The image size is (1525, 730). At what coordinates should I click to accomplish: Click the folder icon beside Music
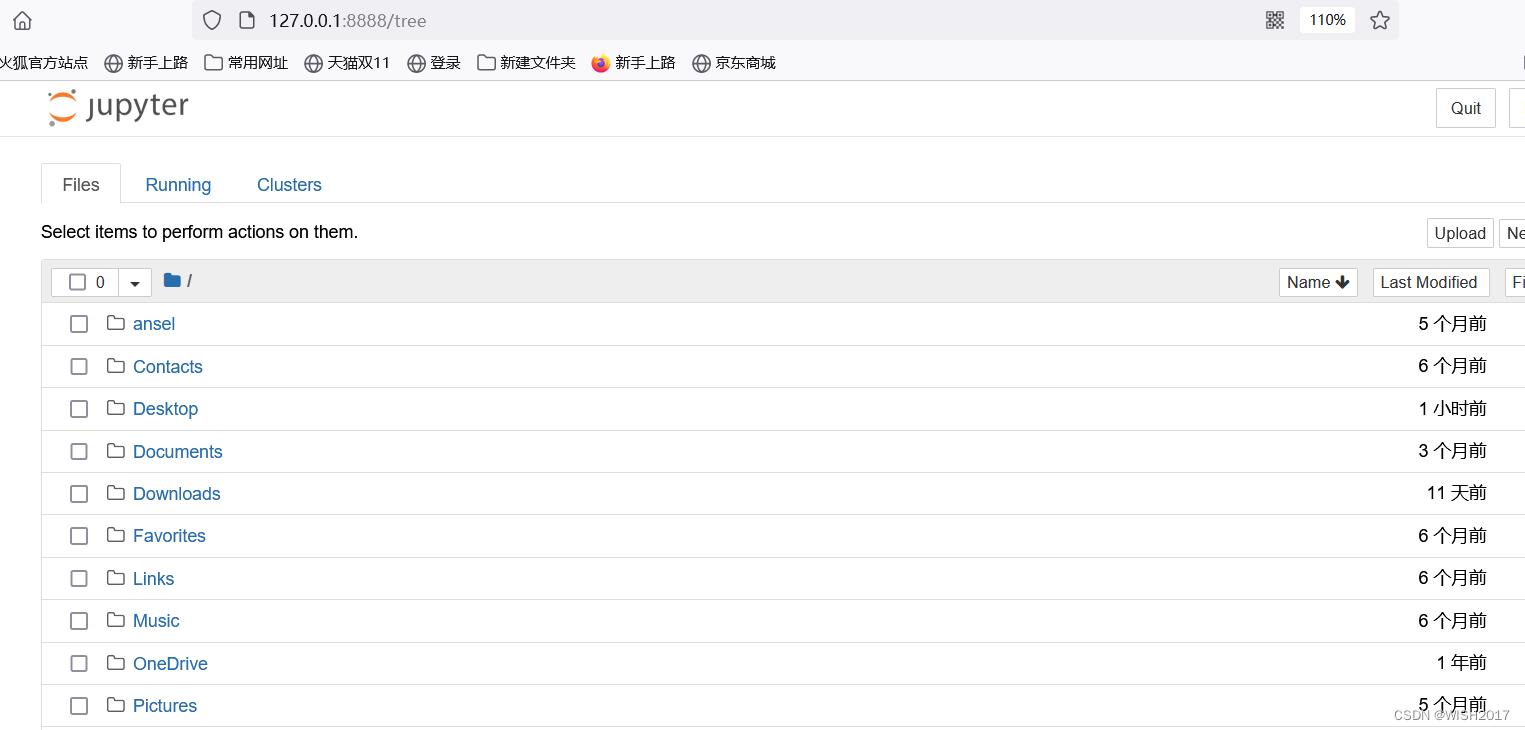pos(116,620)
